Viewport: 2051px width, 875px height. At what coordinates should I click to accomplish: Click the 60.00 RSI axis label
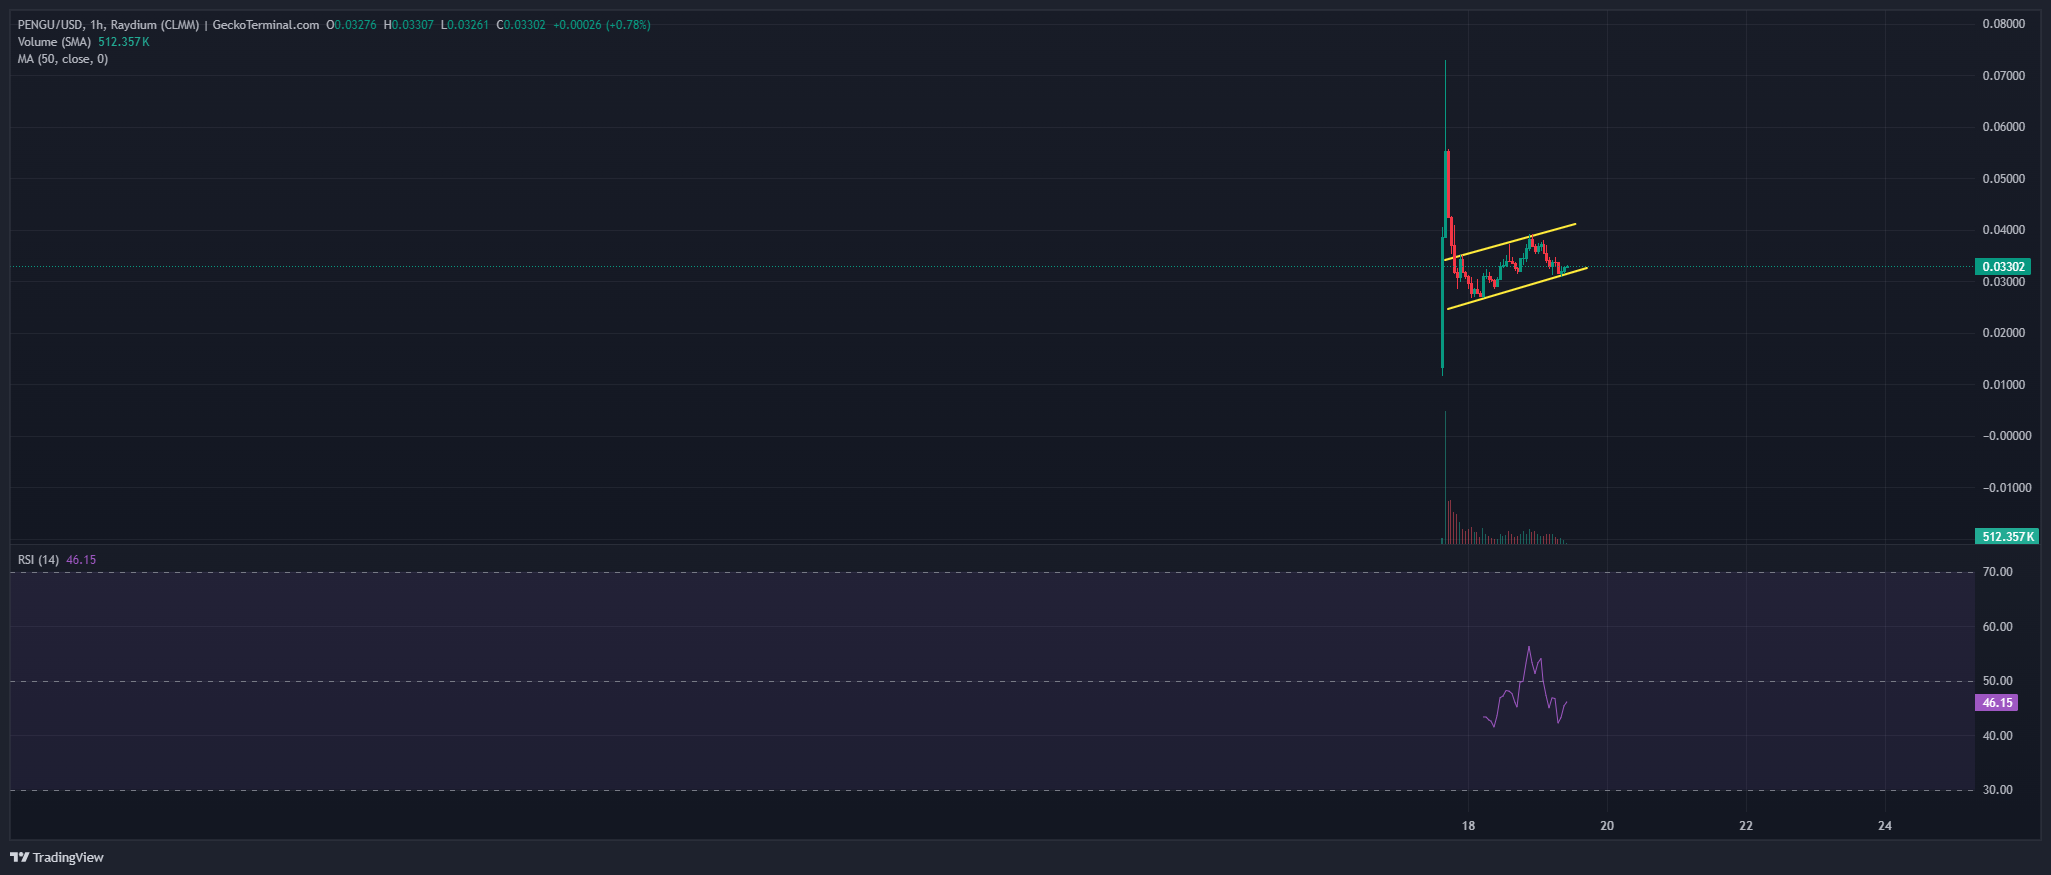pos(1998,627)
